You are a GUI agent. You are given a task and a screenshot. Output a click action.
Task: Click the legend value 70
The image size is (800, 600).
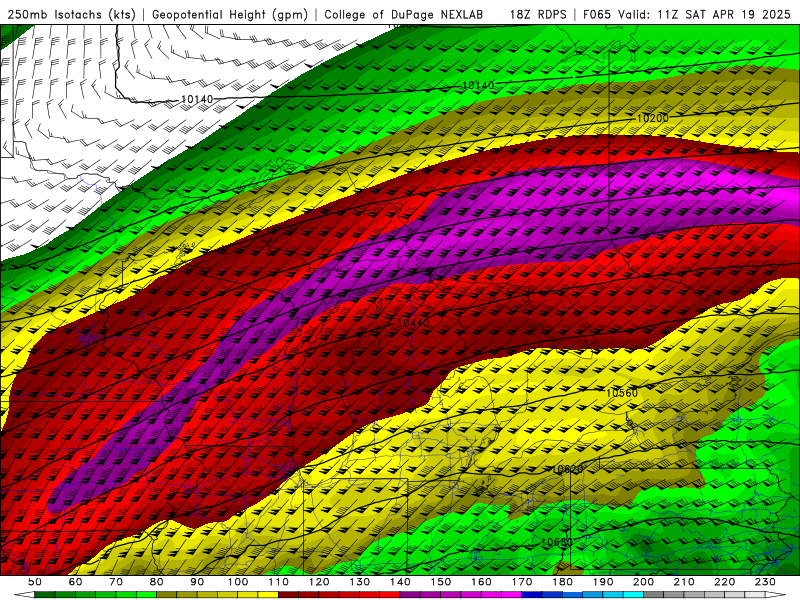[x=116, y=582]
